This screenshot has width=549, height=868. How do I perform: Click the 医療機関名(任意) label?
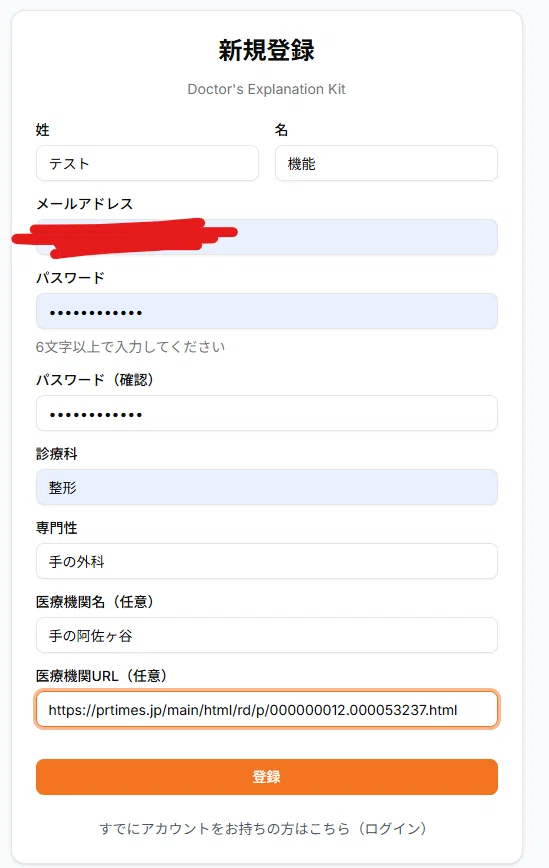pyautogui.click(x=95, y=602)
